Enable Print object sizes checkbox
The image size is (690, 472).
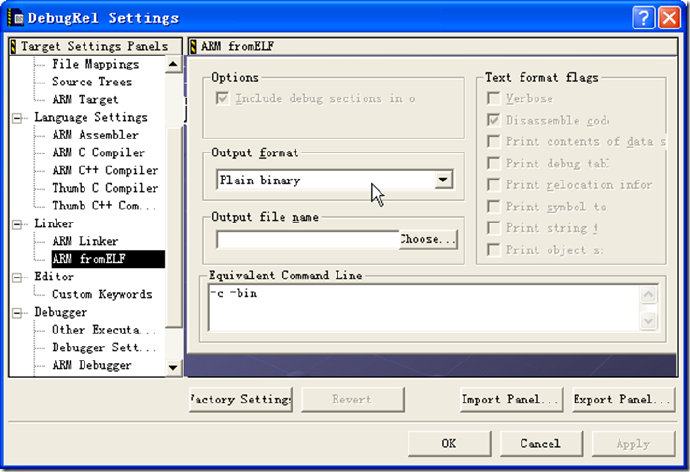494,250
